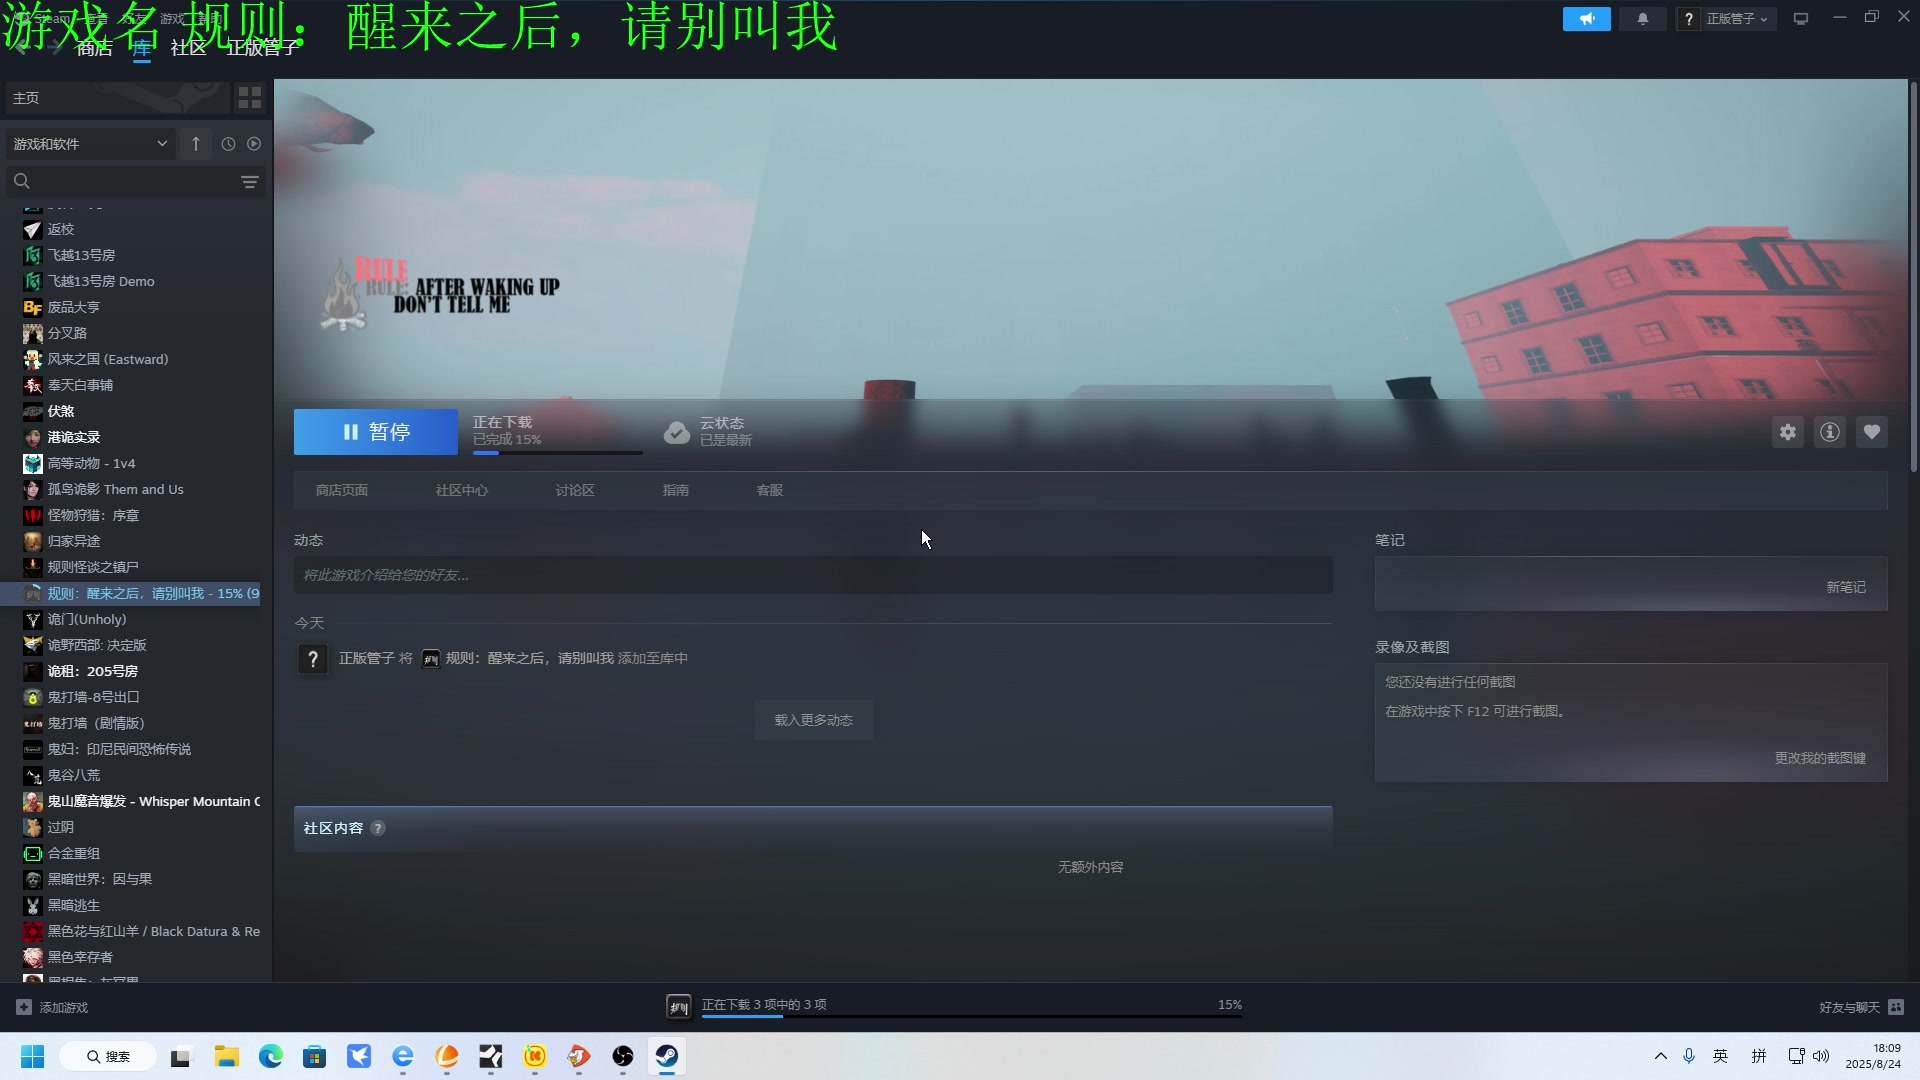Image resolution: width=1920 pixels, height=1080 pixels.
Task: Open the 讨论区 tab
Action: pyautogui.click(x=575, y=490)
